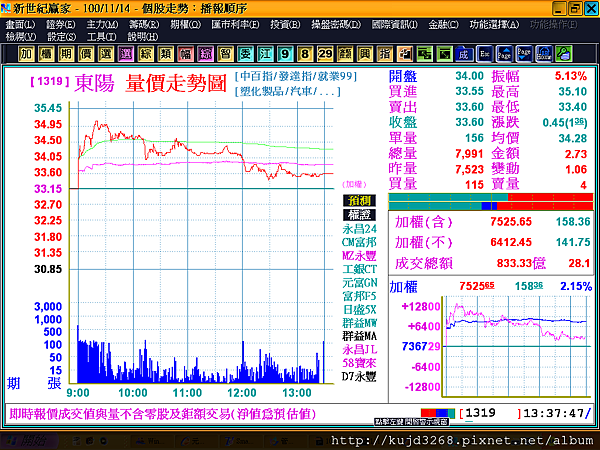Select warrant 群益MW in the list

(x=359, y=323)
